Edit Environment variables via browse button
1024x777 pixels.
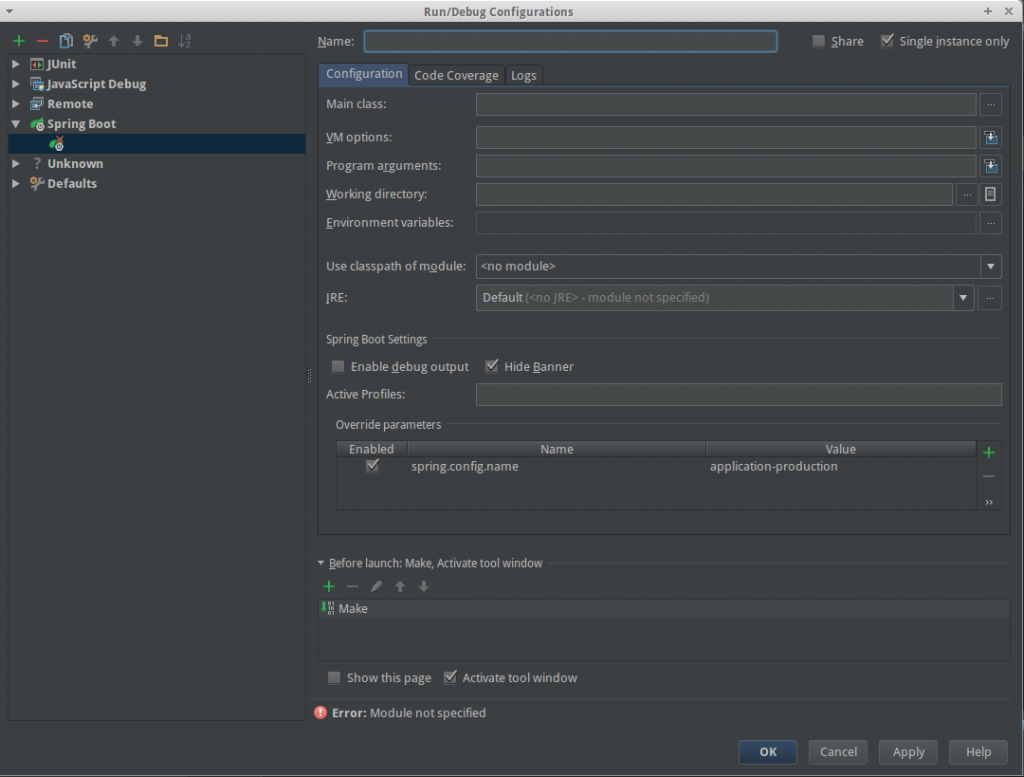[x=991, y=223]
